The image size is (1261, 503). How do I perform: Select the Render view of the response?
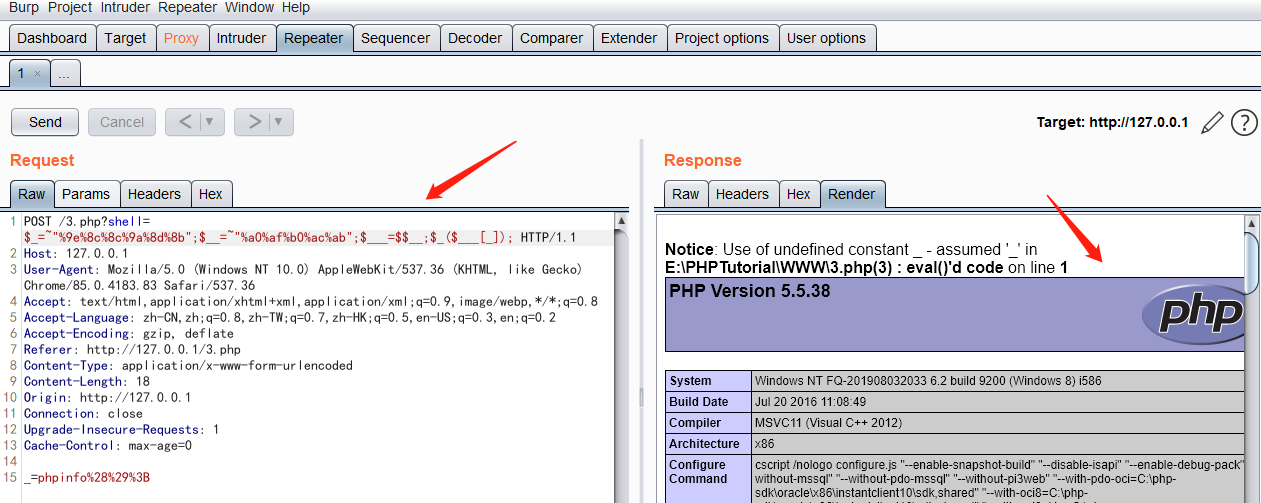(x=852, y=194)
